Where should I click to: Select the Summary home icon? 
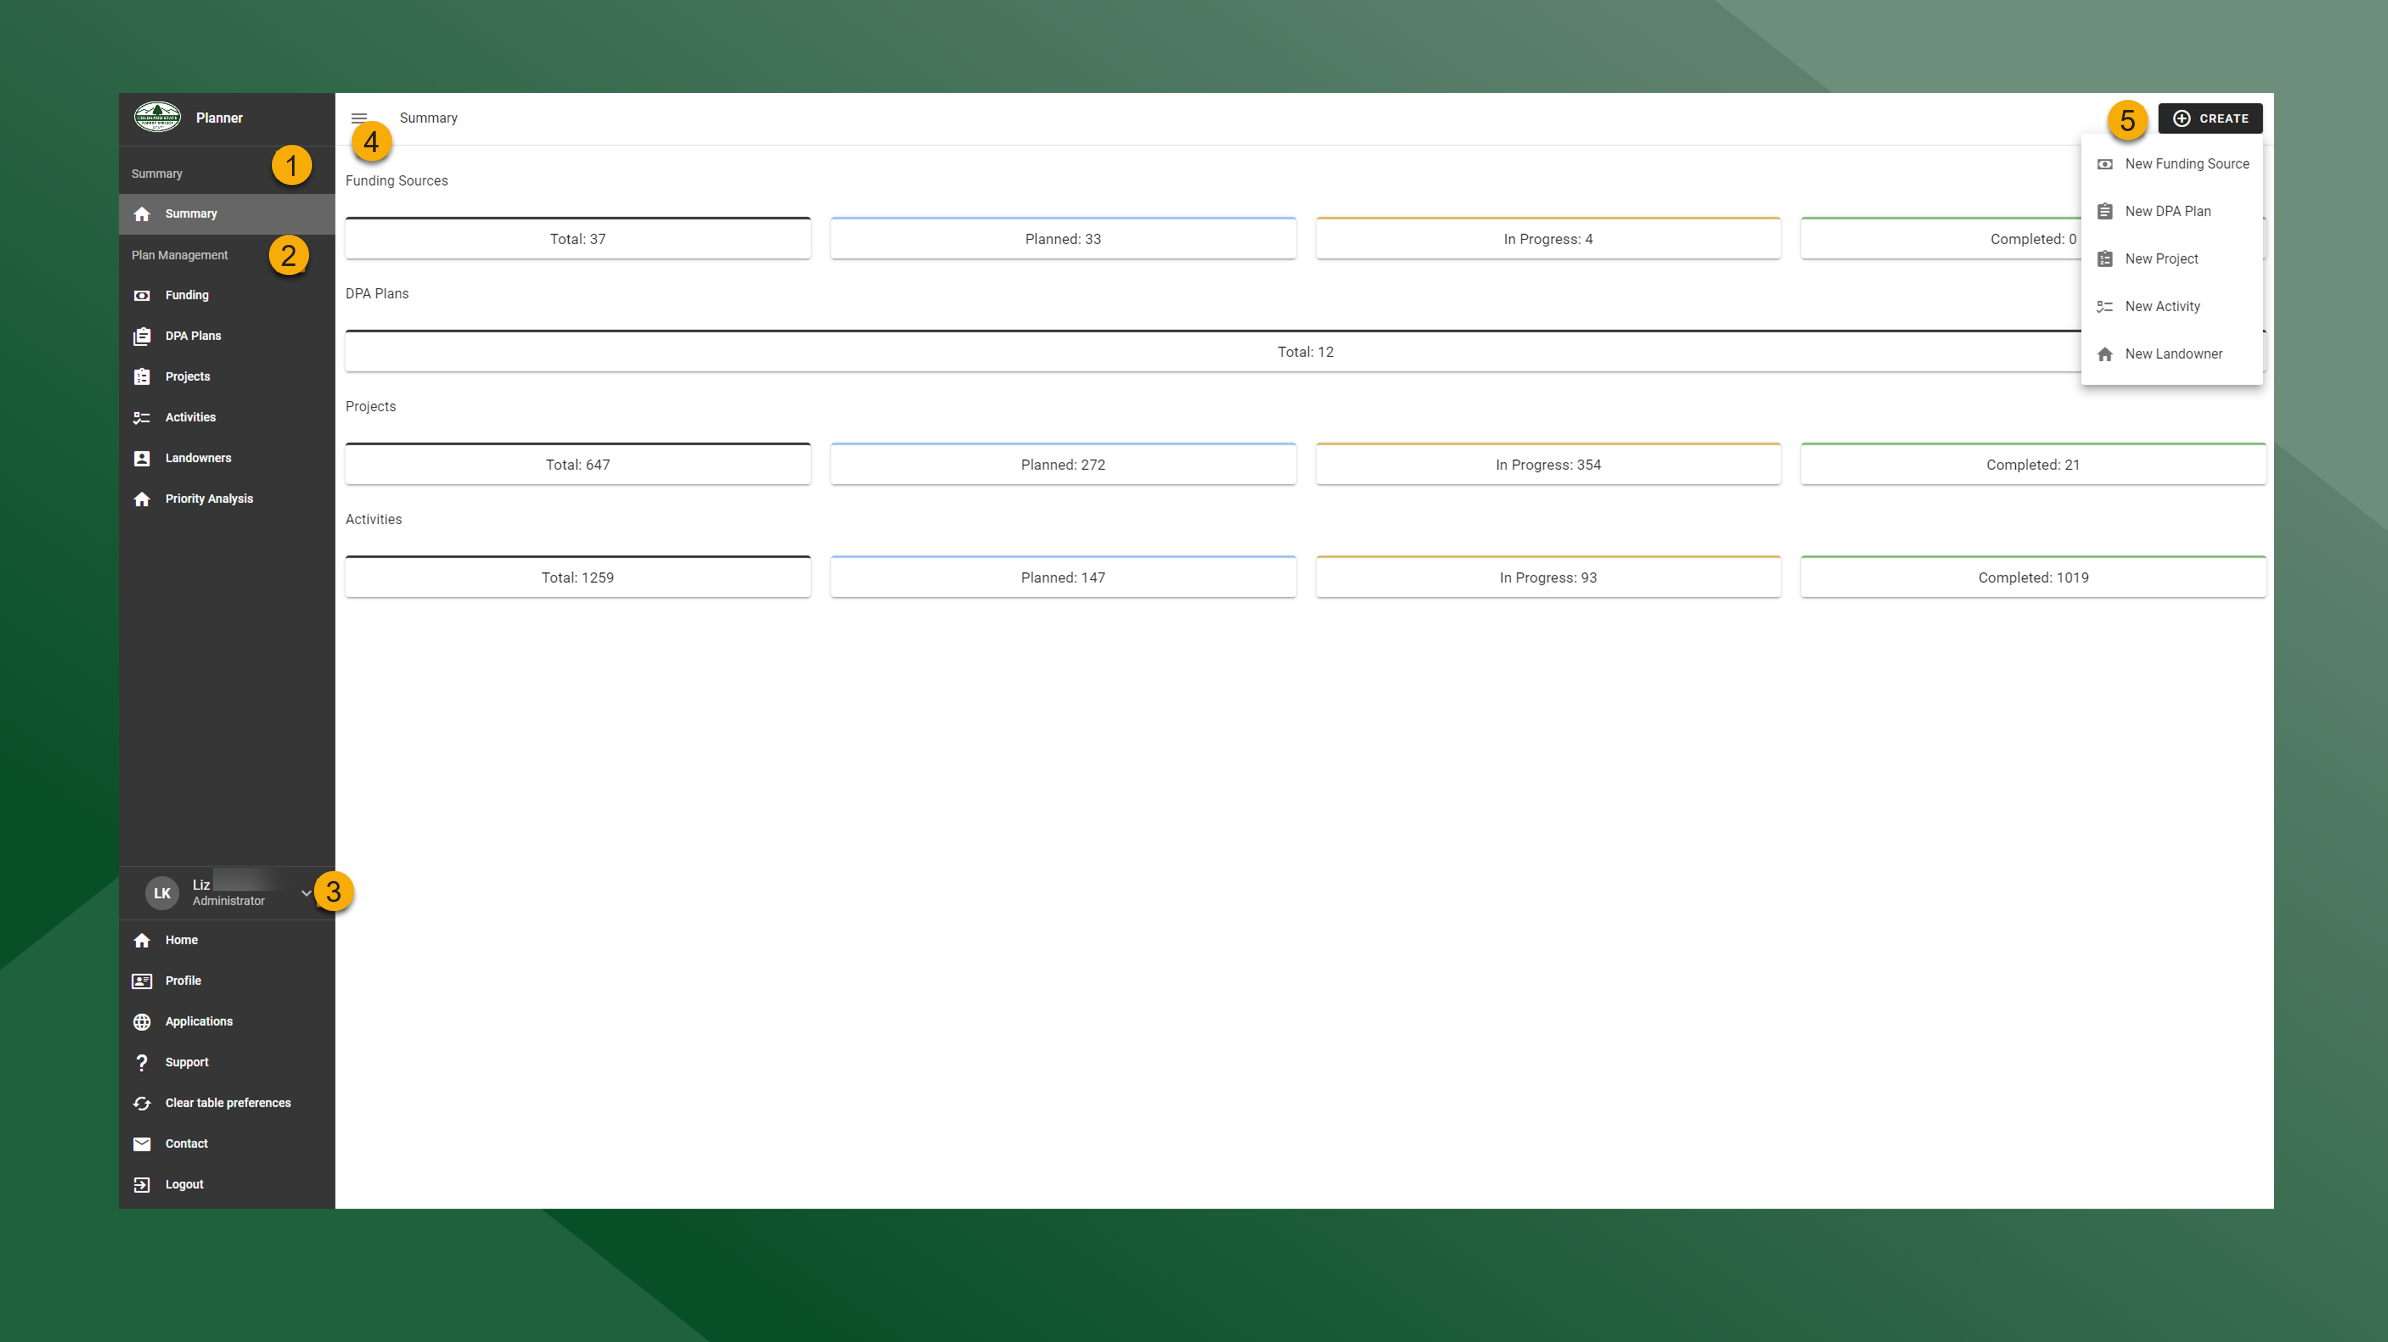point(143,213)
